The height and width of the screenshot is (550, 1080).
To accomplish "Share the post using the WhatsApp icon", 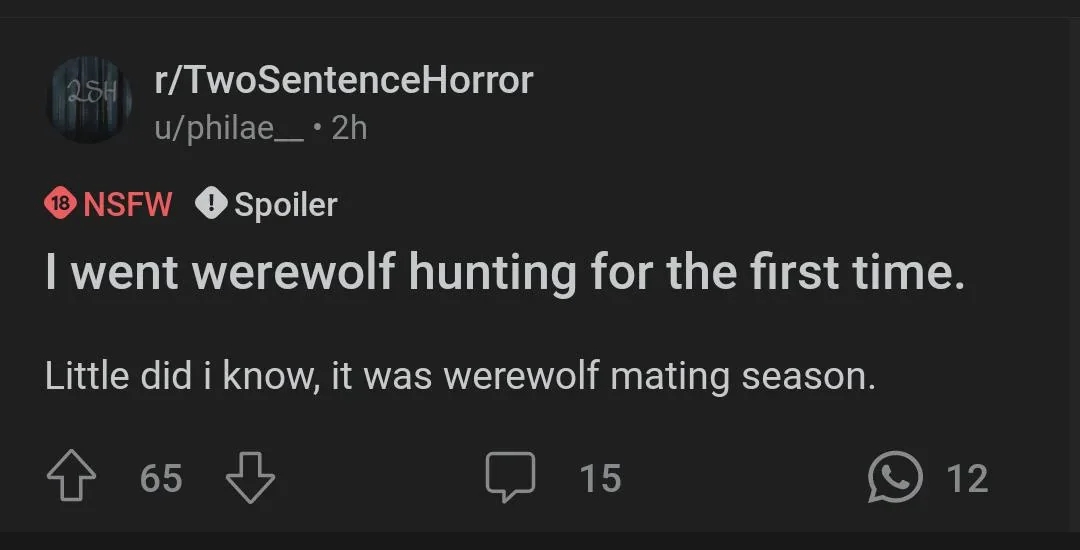I will (x=894, y=478).
